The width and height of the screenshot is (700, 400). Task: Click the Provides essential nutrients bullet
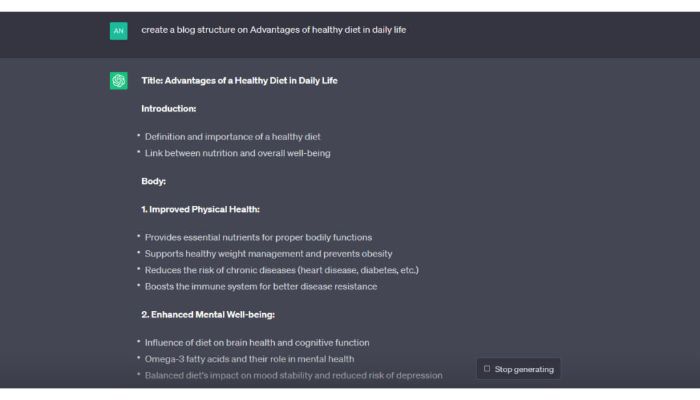coord(258,238)
